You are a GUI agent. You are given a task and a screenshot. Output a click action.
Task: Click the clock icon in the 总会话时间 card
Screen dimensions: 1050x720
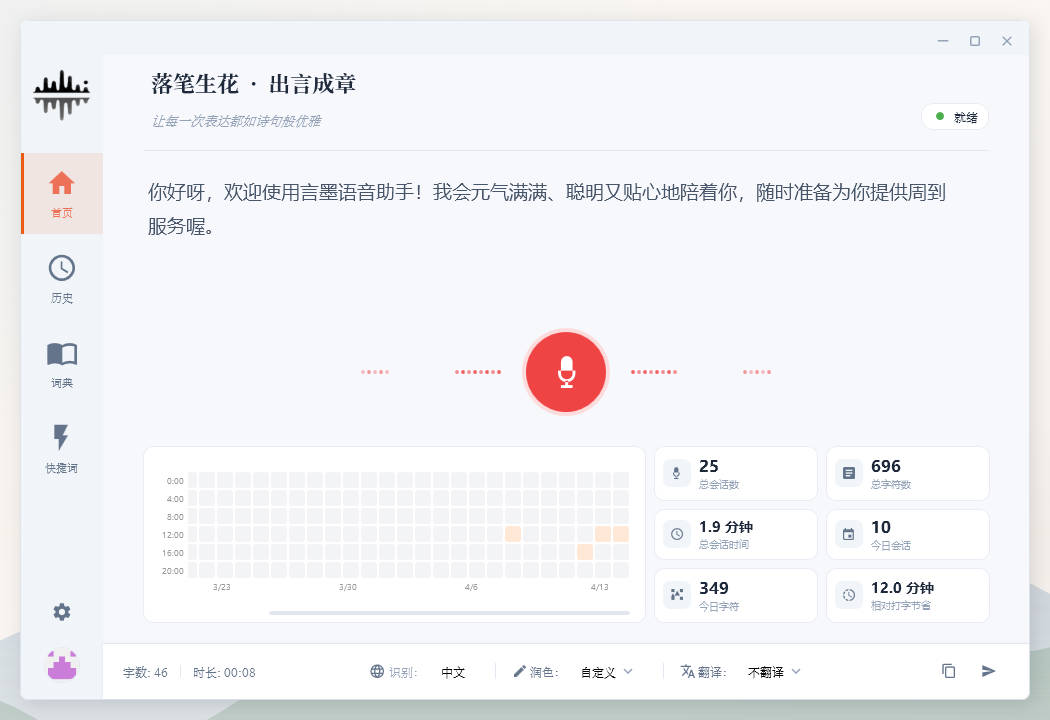(676, 534)
